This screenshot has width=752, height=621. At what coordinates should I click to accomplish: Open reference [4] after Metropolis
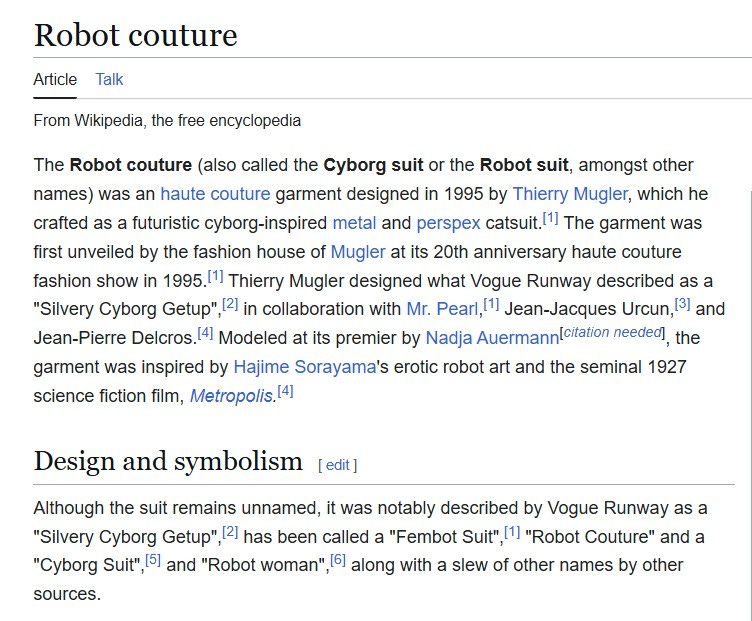(x=285, y=391)
